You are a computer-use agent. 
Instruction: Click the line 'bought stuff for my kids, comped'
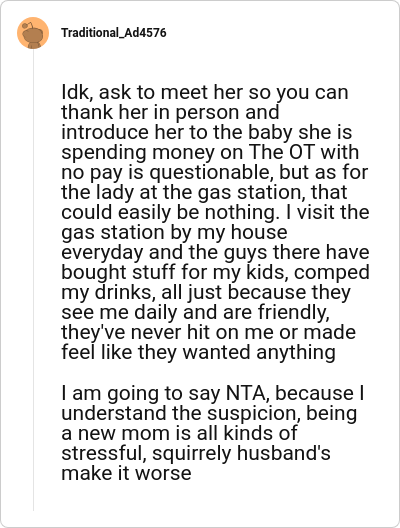(x=215, y=272)
